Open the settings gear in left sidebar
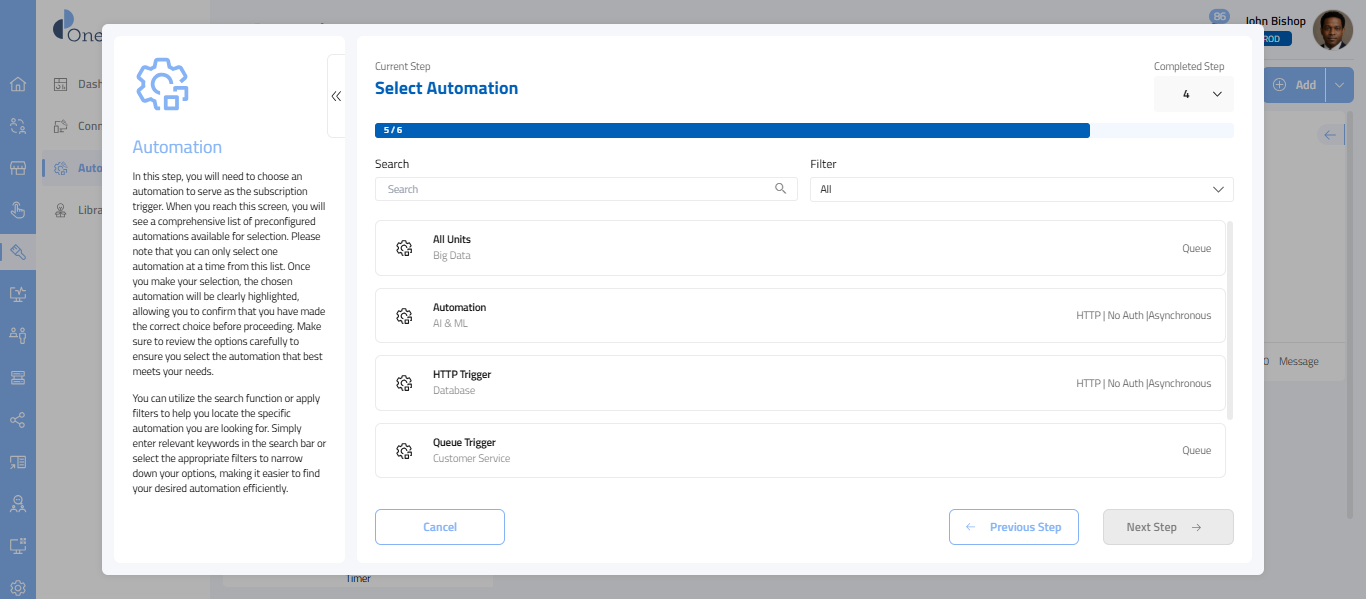The height and width of the screenshot is (599, 1366). click(17, 588)
